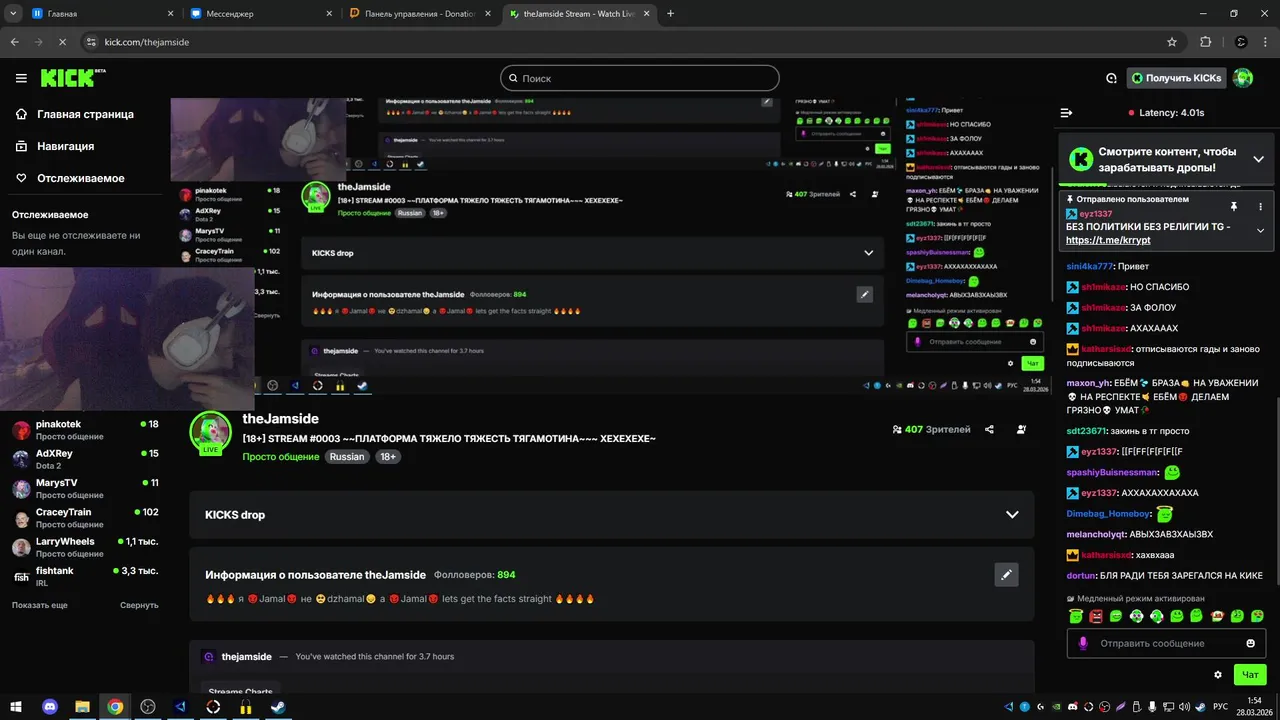Open MarysTV channel in sidebar
The height and width of the screenshot is (720, 1280).
[85, 488]
